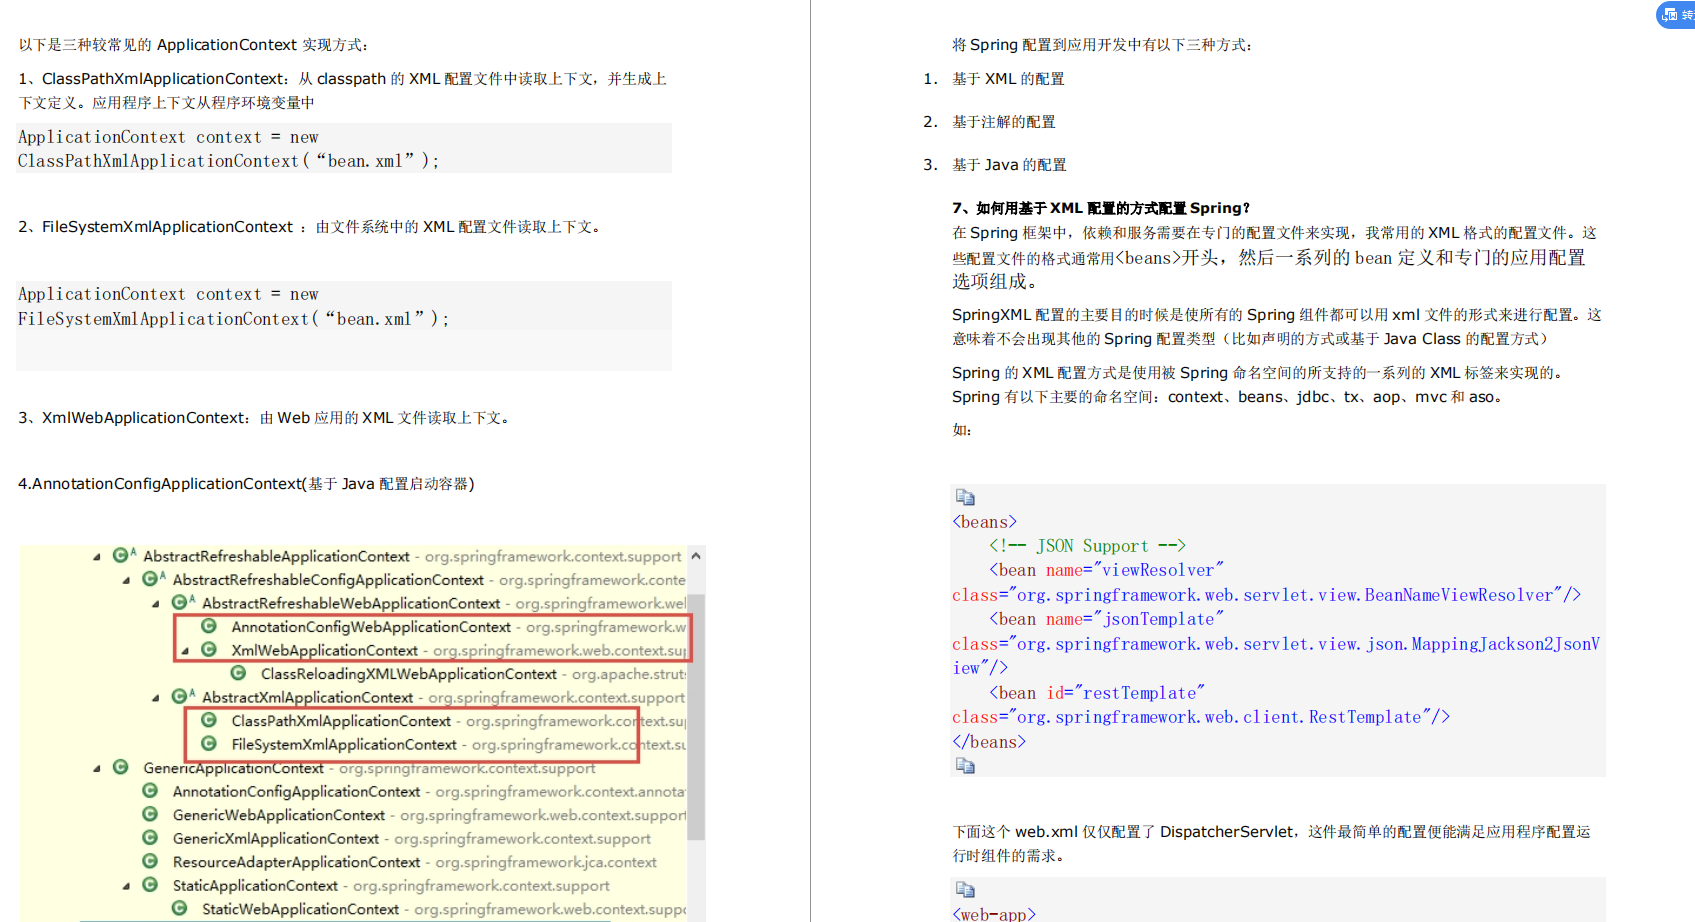Collapse the AbstractXmlApplicationContext tree node
Viewport: 1695px width, 922px height.
pos(156,698)
